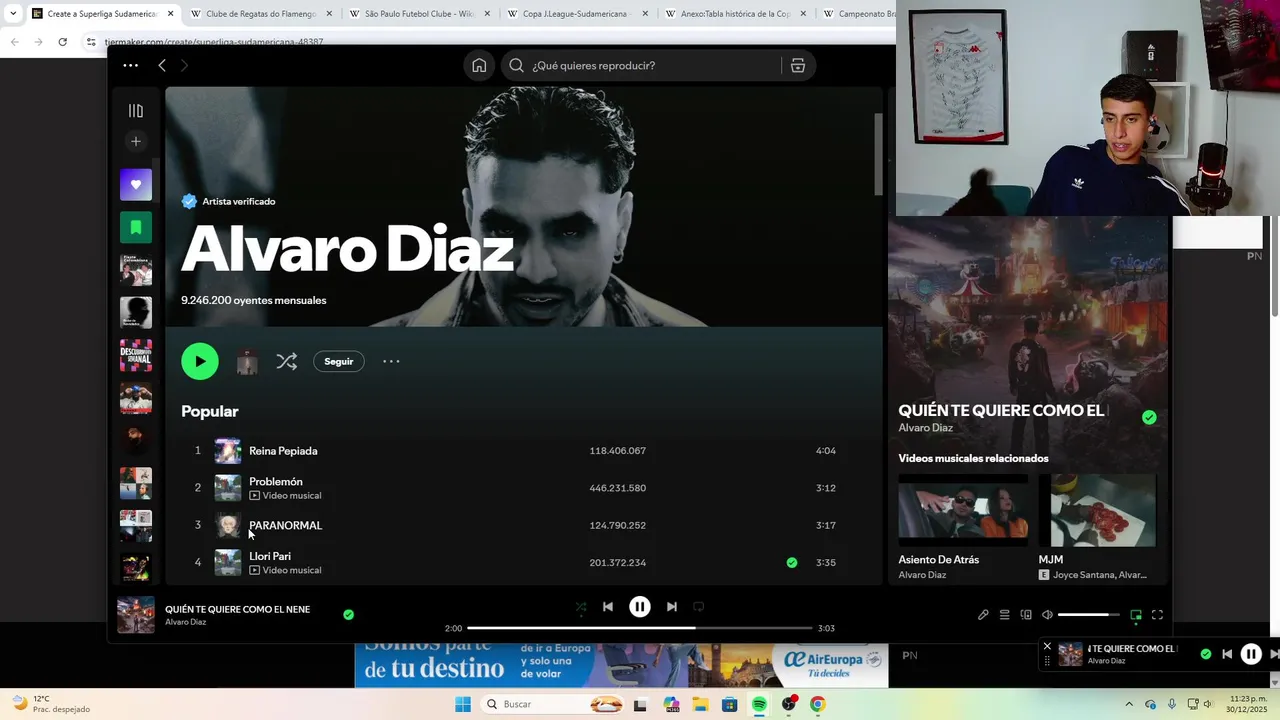Mute using the volume speaker icon
This screenshot has height=720, width=1280.
1047,615
